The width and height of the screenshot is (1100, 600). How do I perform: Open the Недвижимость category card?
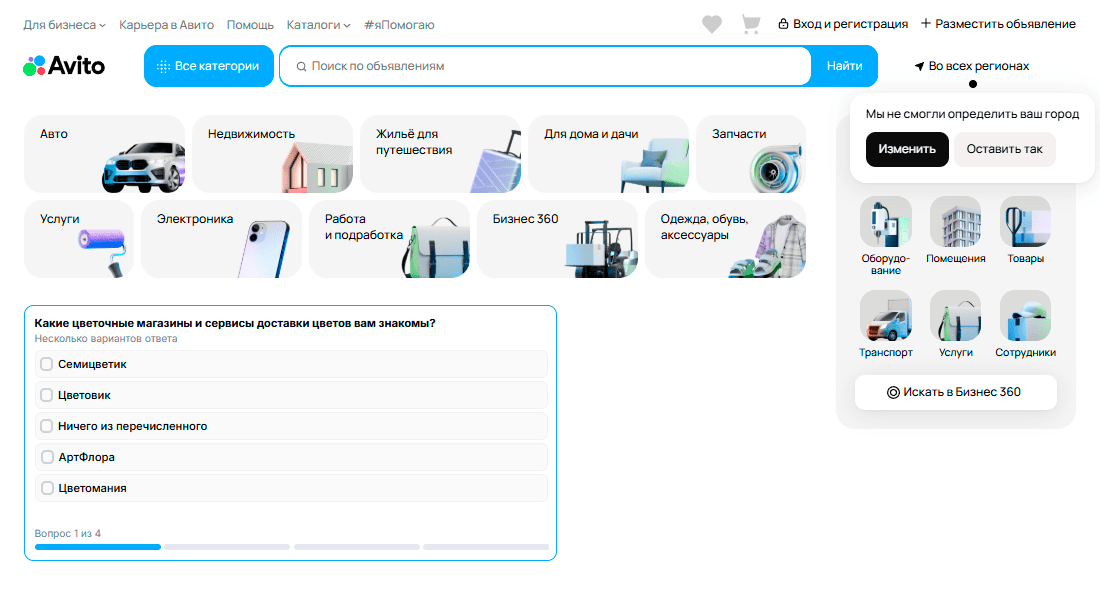[272, 154]
